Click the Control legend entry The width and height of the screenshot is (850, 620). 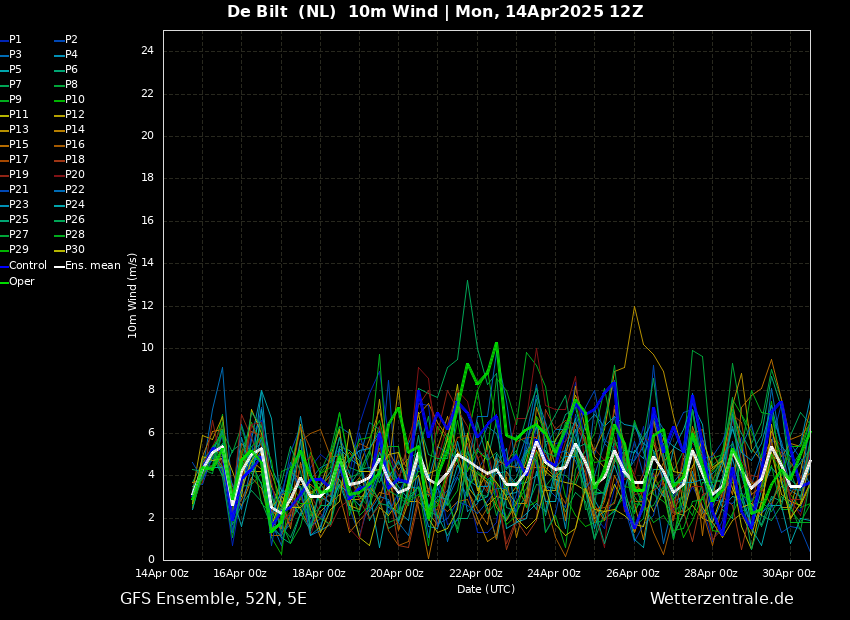click(27, 266)
